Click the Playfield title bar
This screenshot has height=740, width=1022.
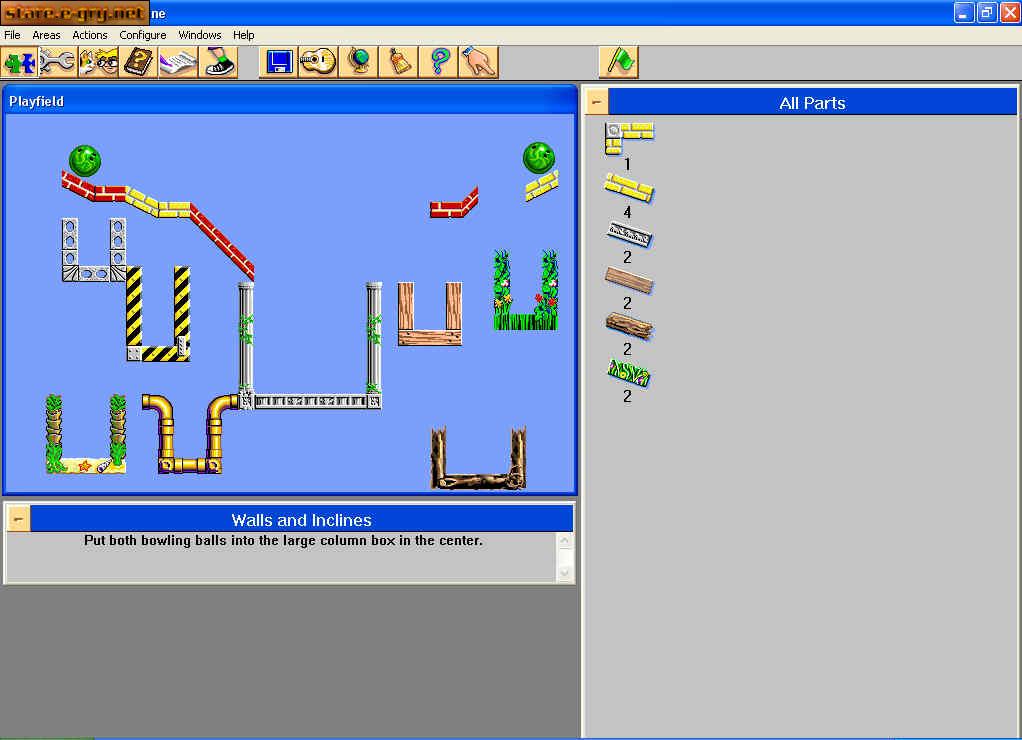point(290,101)
